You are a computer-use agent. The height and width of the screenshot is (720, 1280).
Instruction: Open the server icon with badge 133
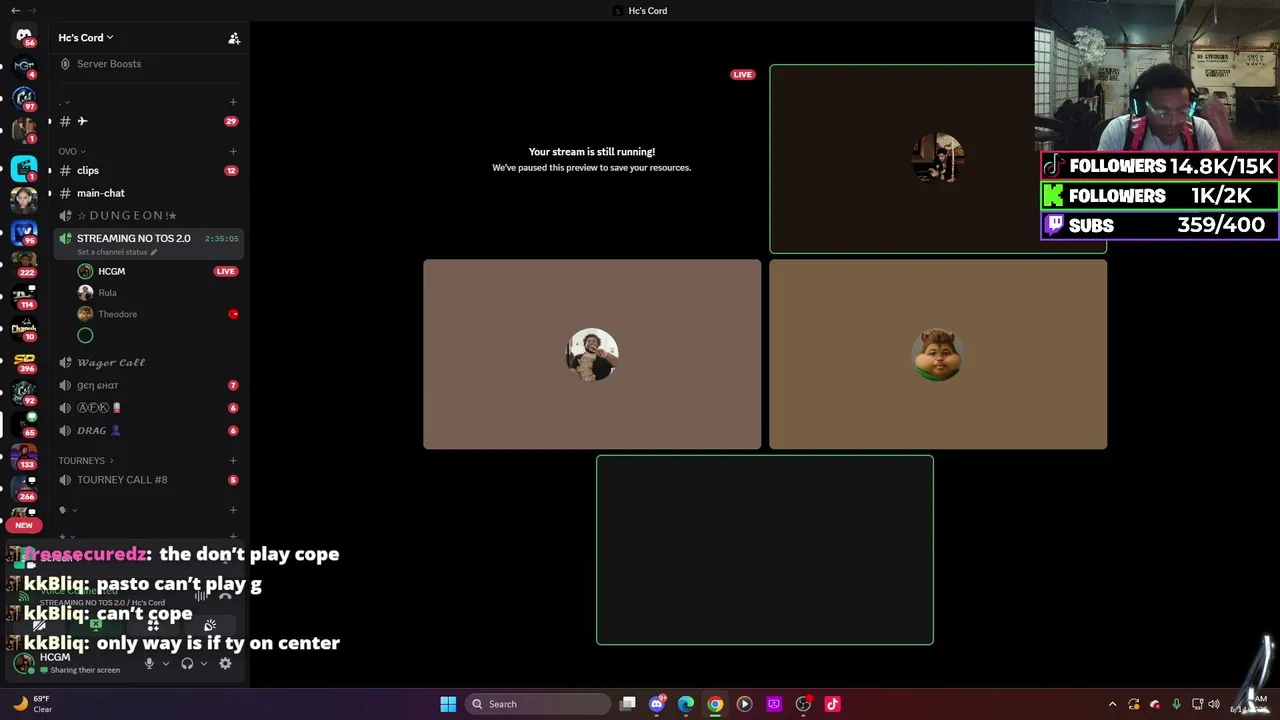point(24,456)
